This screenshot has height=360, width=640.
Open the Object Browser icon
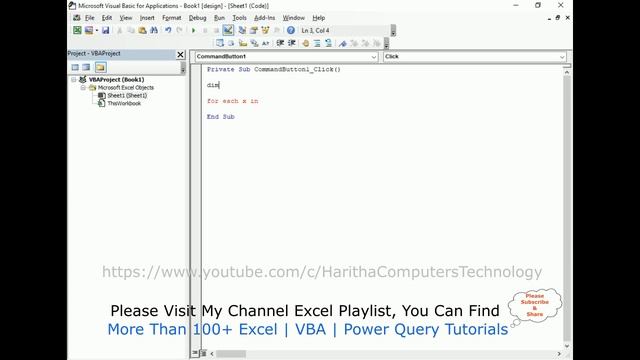point(265,30)
